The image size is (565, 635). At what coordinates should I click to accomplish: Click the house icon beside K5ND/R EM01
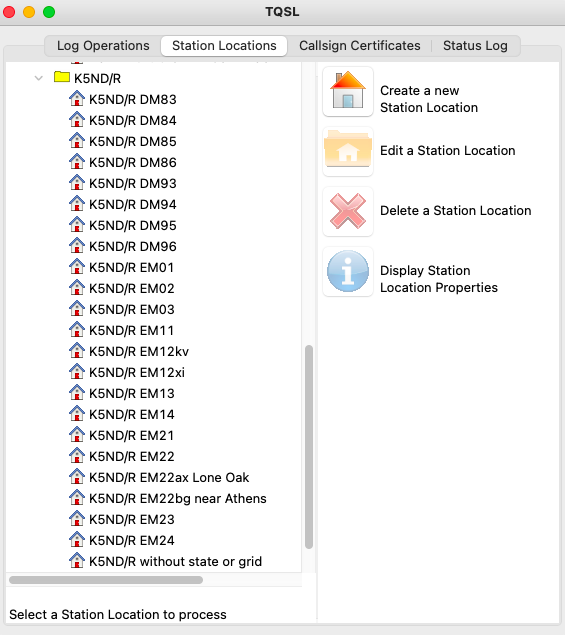pos(77,268)
